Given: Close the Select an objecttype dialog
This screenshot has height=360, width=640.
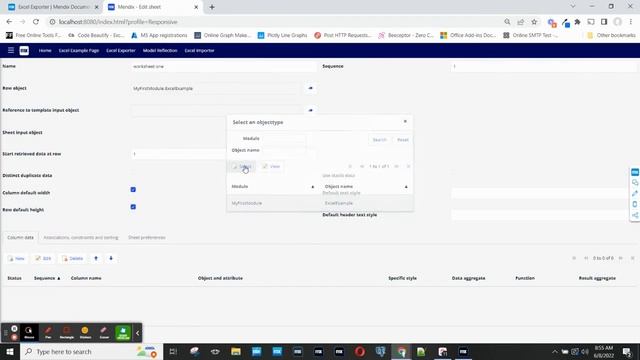Looking at the screenshot, I should point(405,122).
